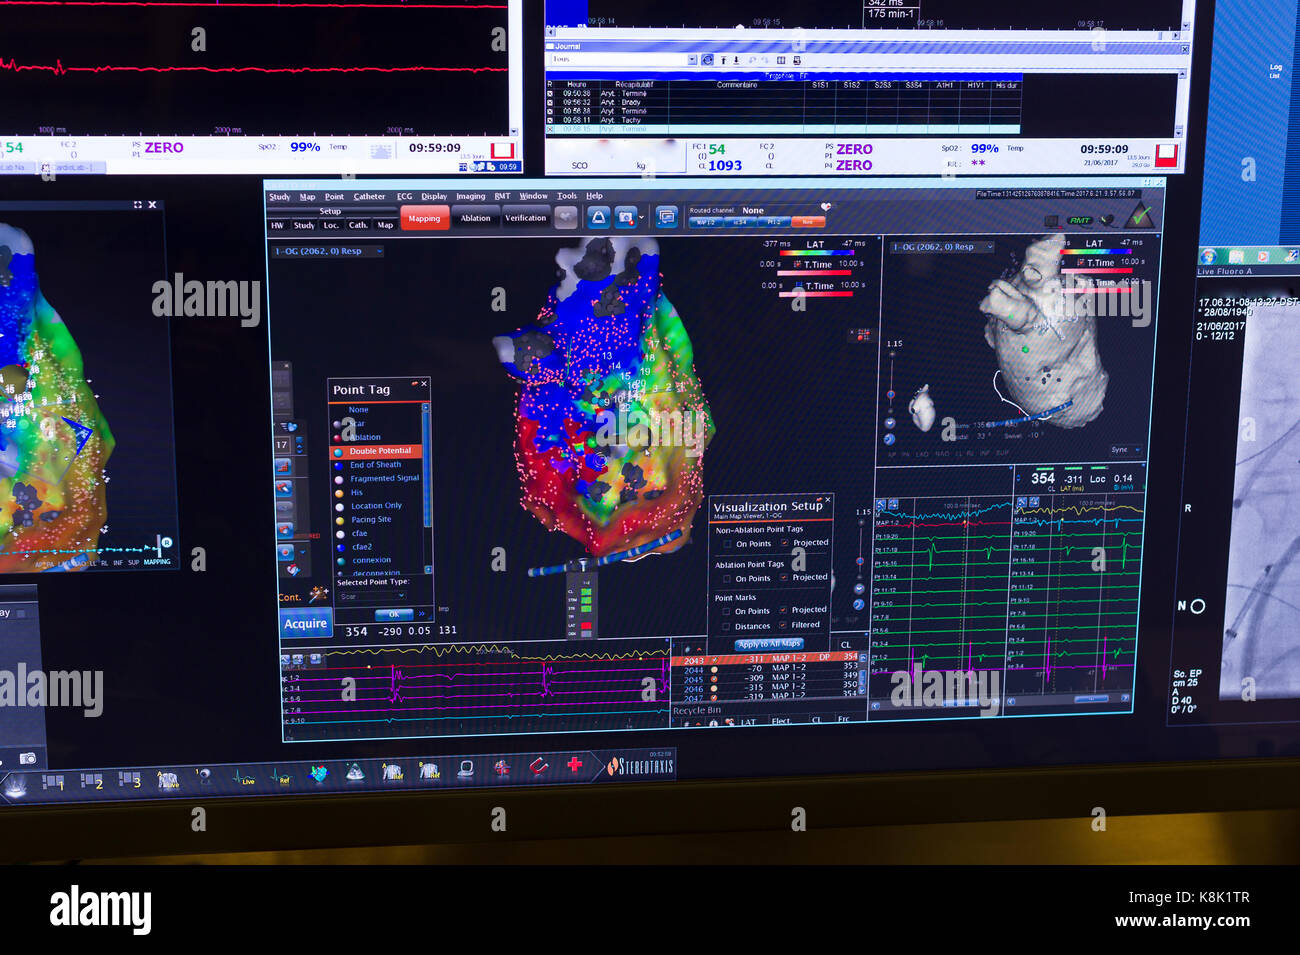
Task: Click the camera icon above the dock
Action: coord(28,758)
